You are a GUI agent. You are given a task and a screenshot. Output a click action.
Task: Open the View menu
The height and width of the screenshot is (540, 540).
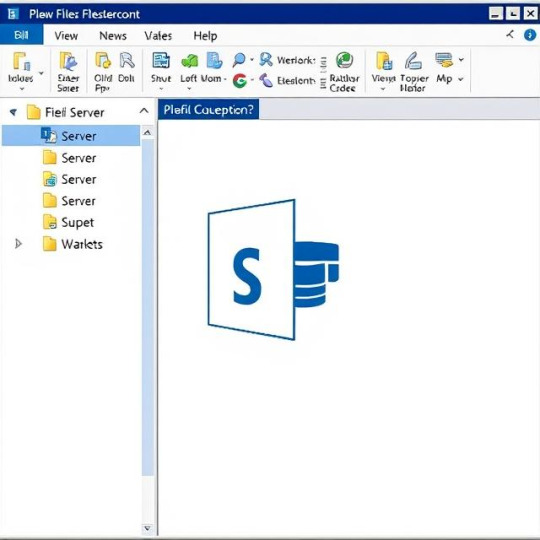click(66, 36)
